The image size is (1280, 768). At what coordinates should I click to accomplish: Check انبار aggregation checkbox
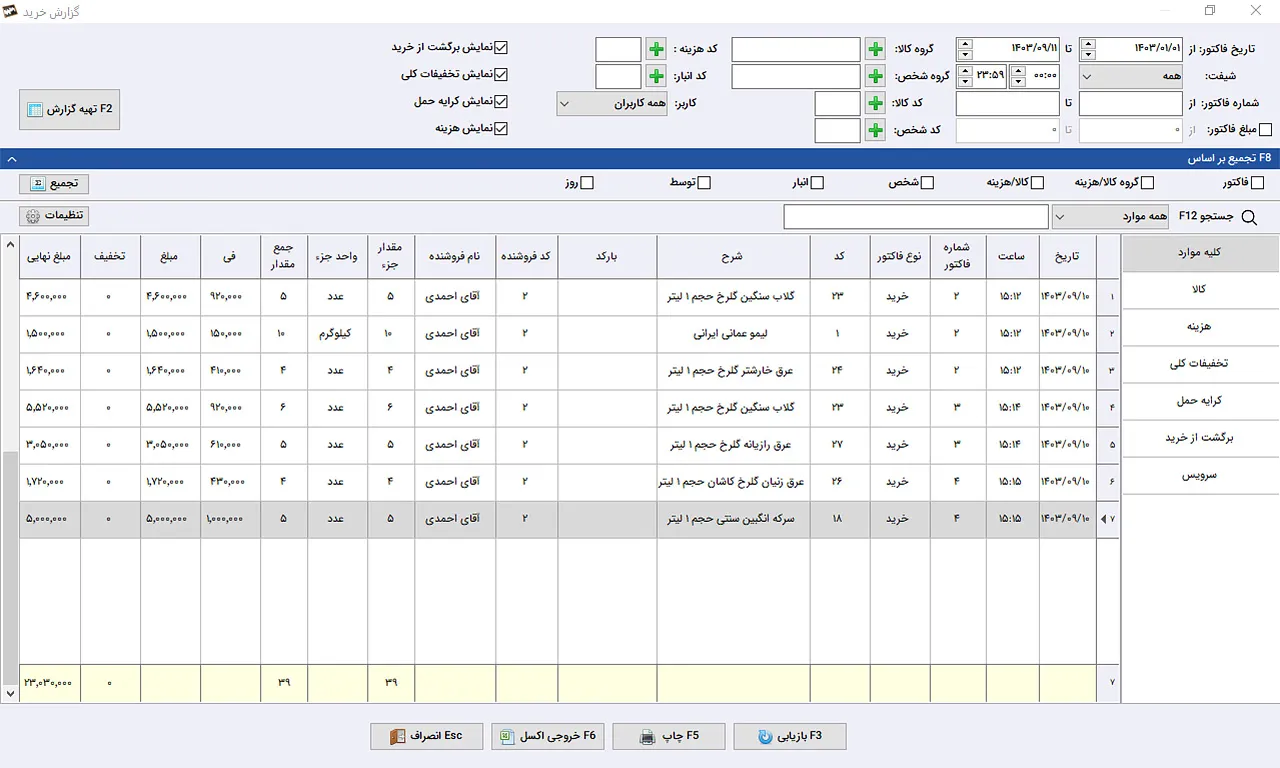(x=818, y=183)
